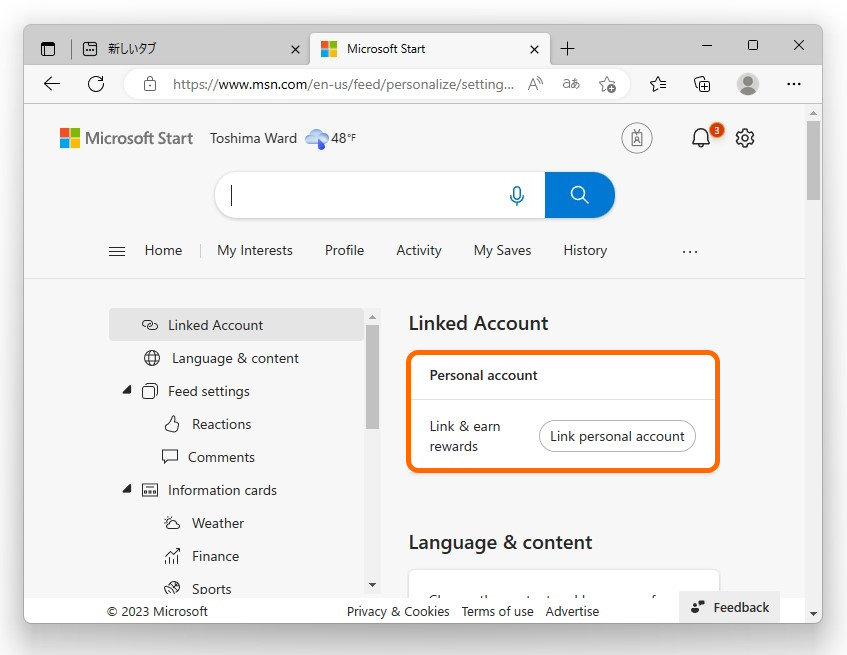The width and height of the screenshot is (847, 655).
Task: Click the Microsoft Start logo
Action: coord(126,138)
